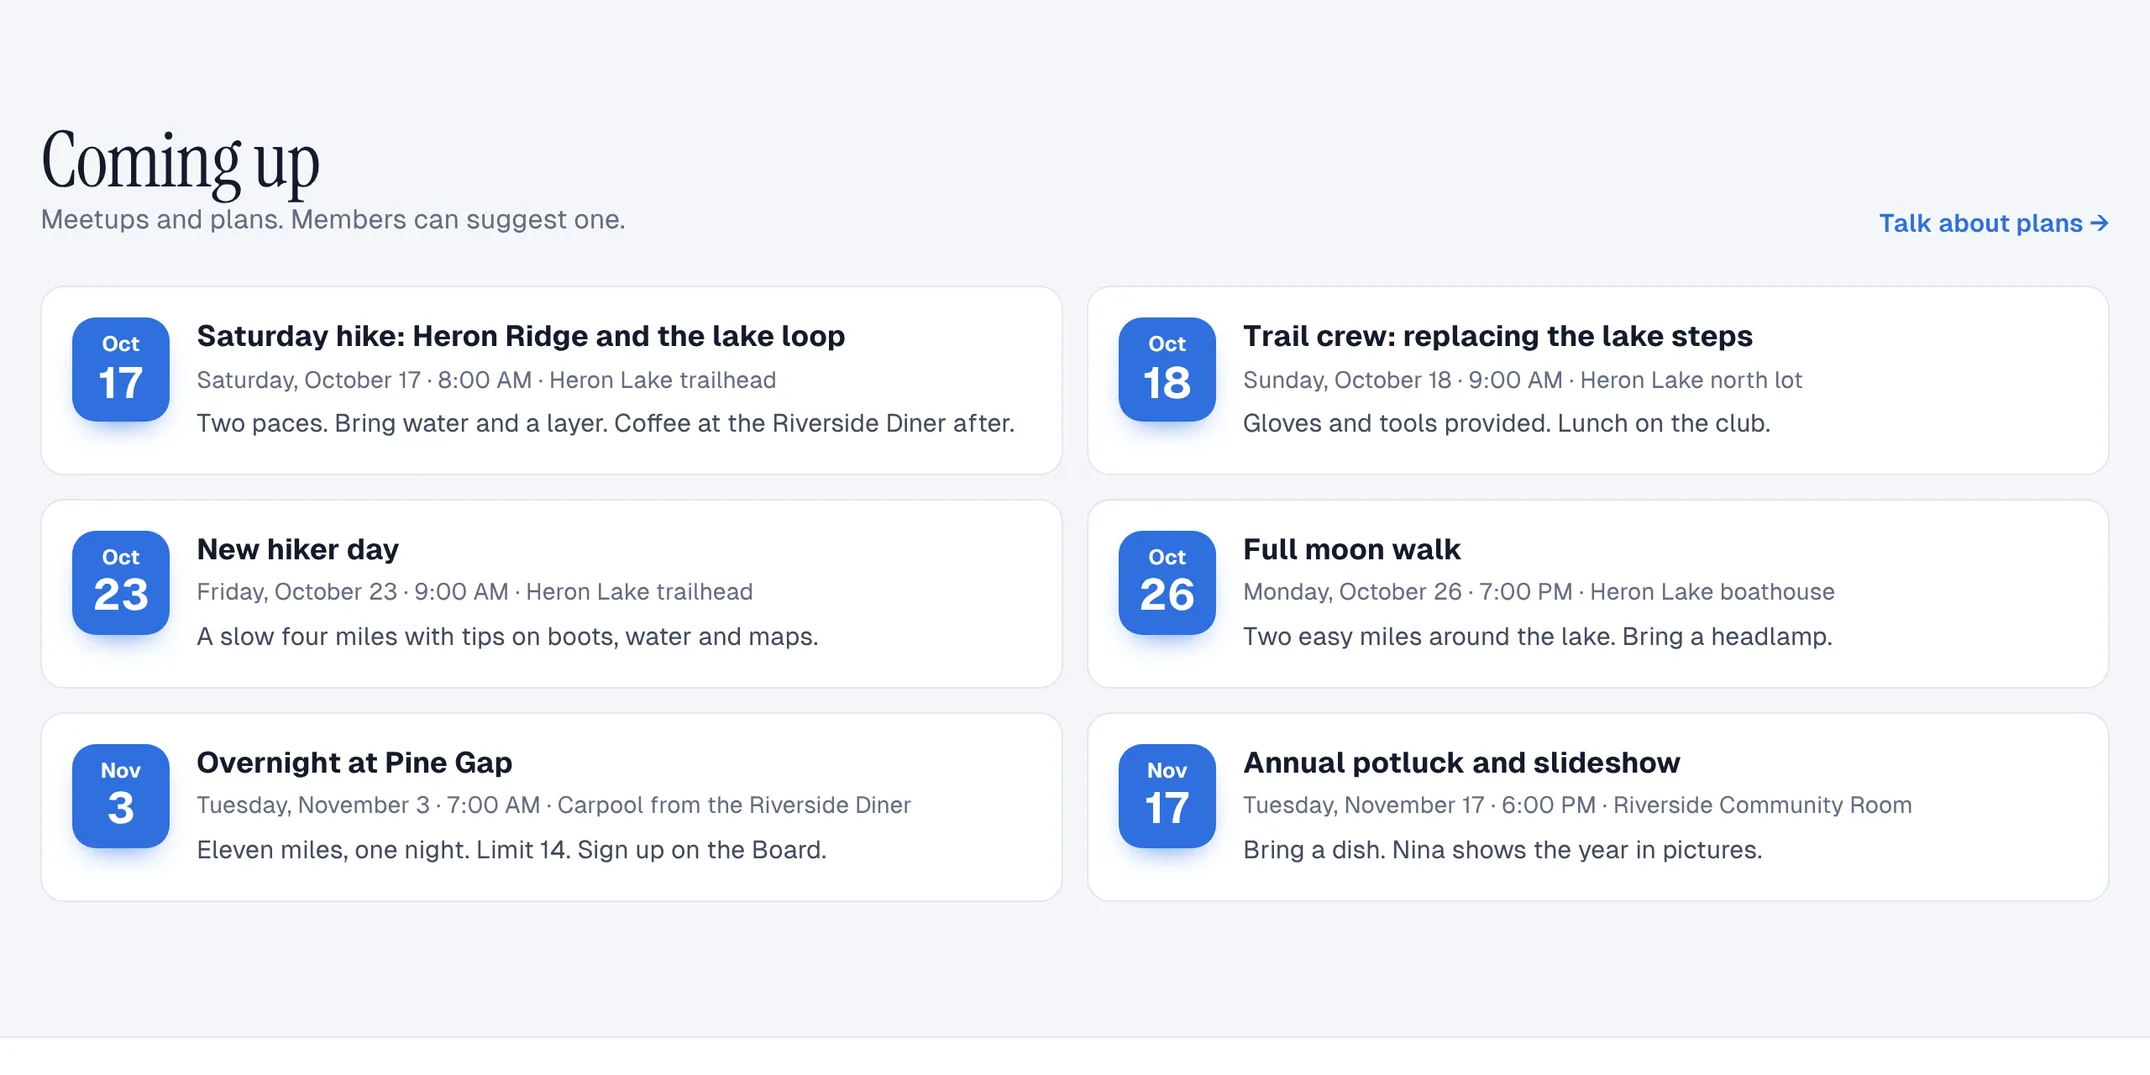Viewport: 2150px width, 1075px height.
Task: Click 'Saturday, October 17 · 8:00 AM' details line
Action: (x=486, y=380)
